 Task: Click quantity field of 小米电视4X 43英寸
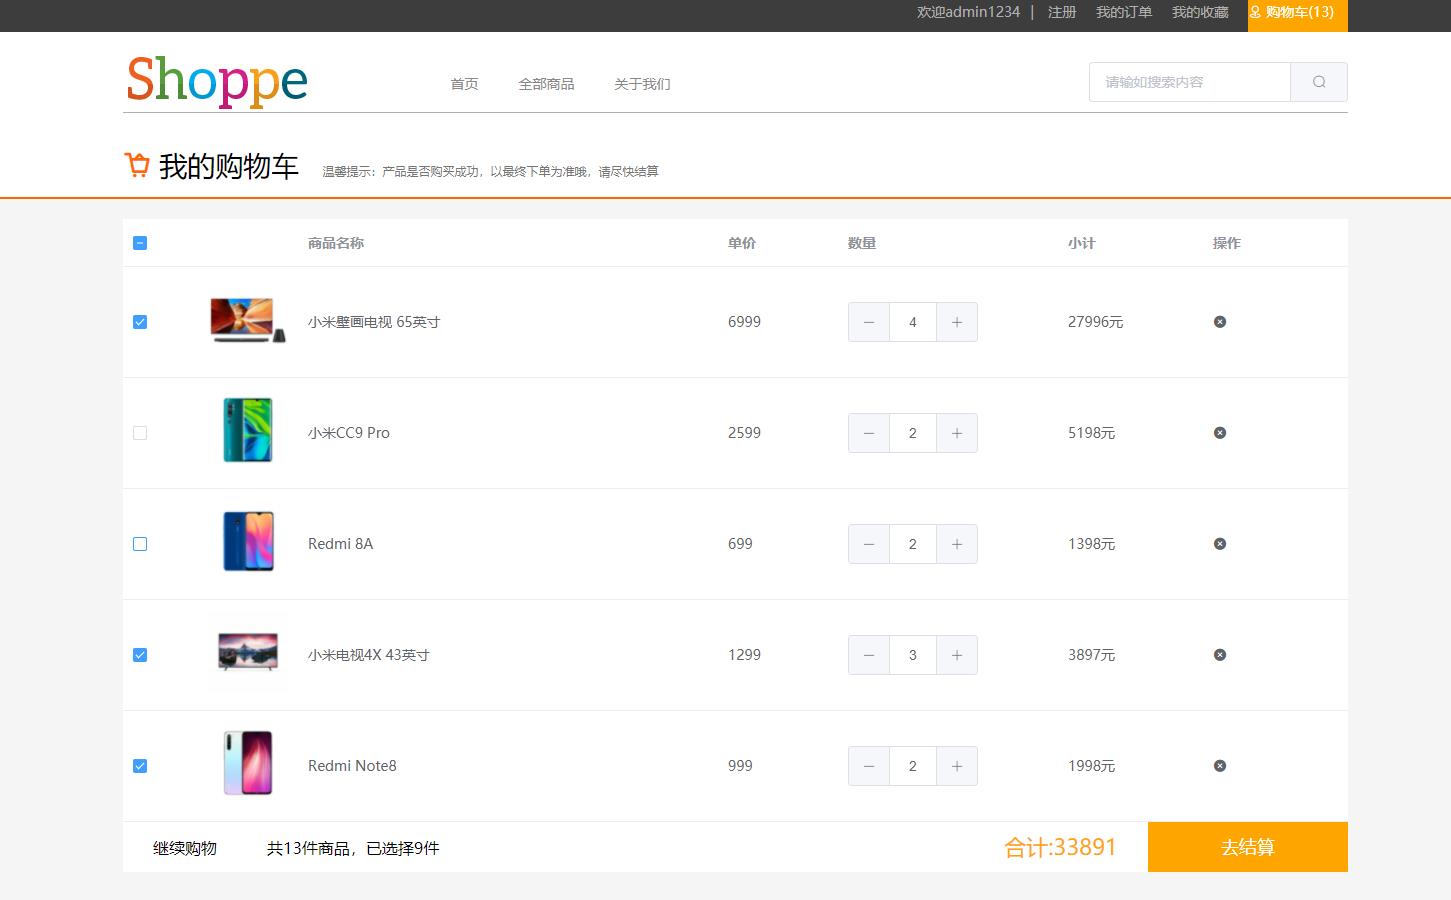coord(913,655)
